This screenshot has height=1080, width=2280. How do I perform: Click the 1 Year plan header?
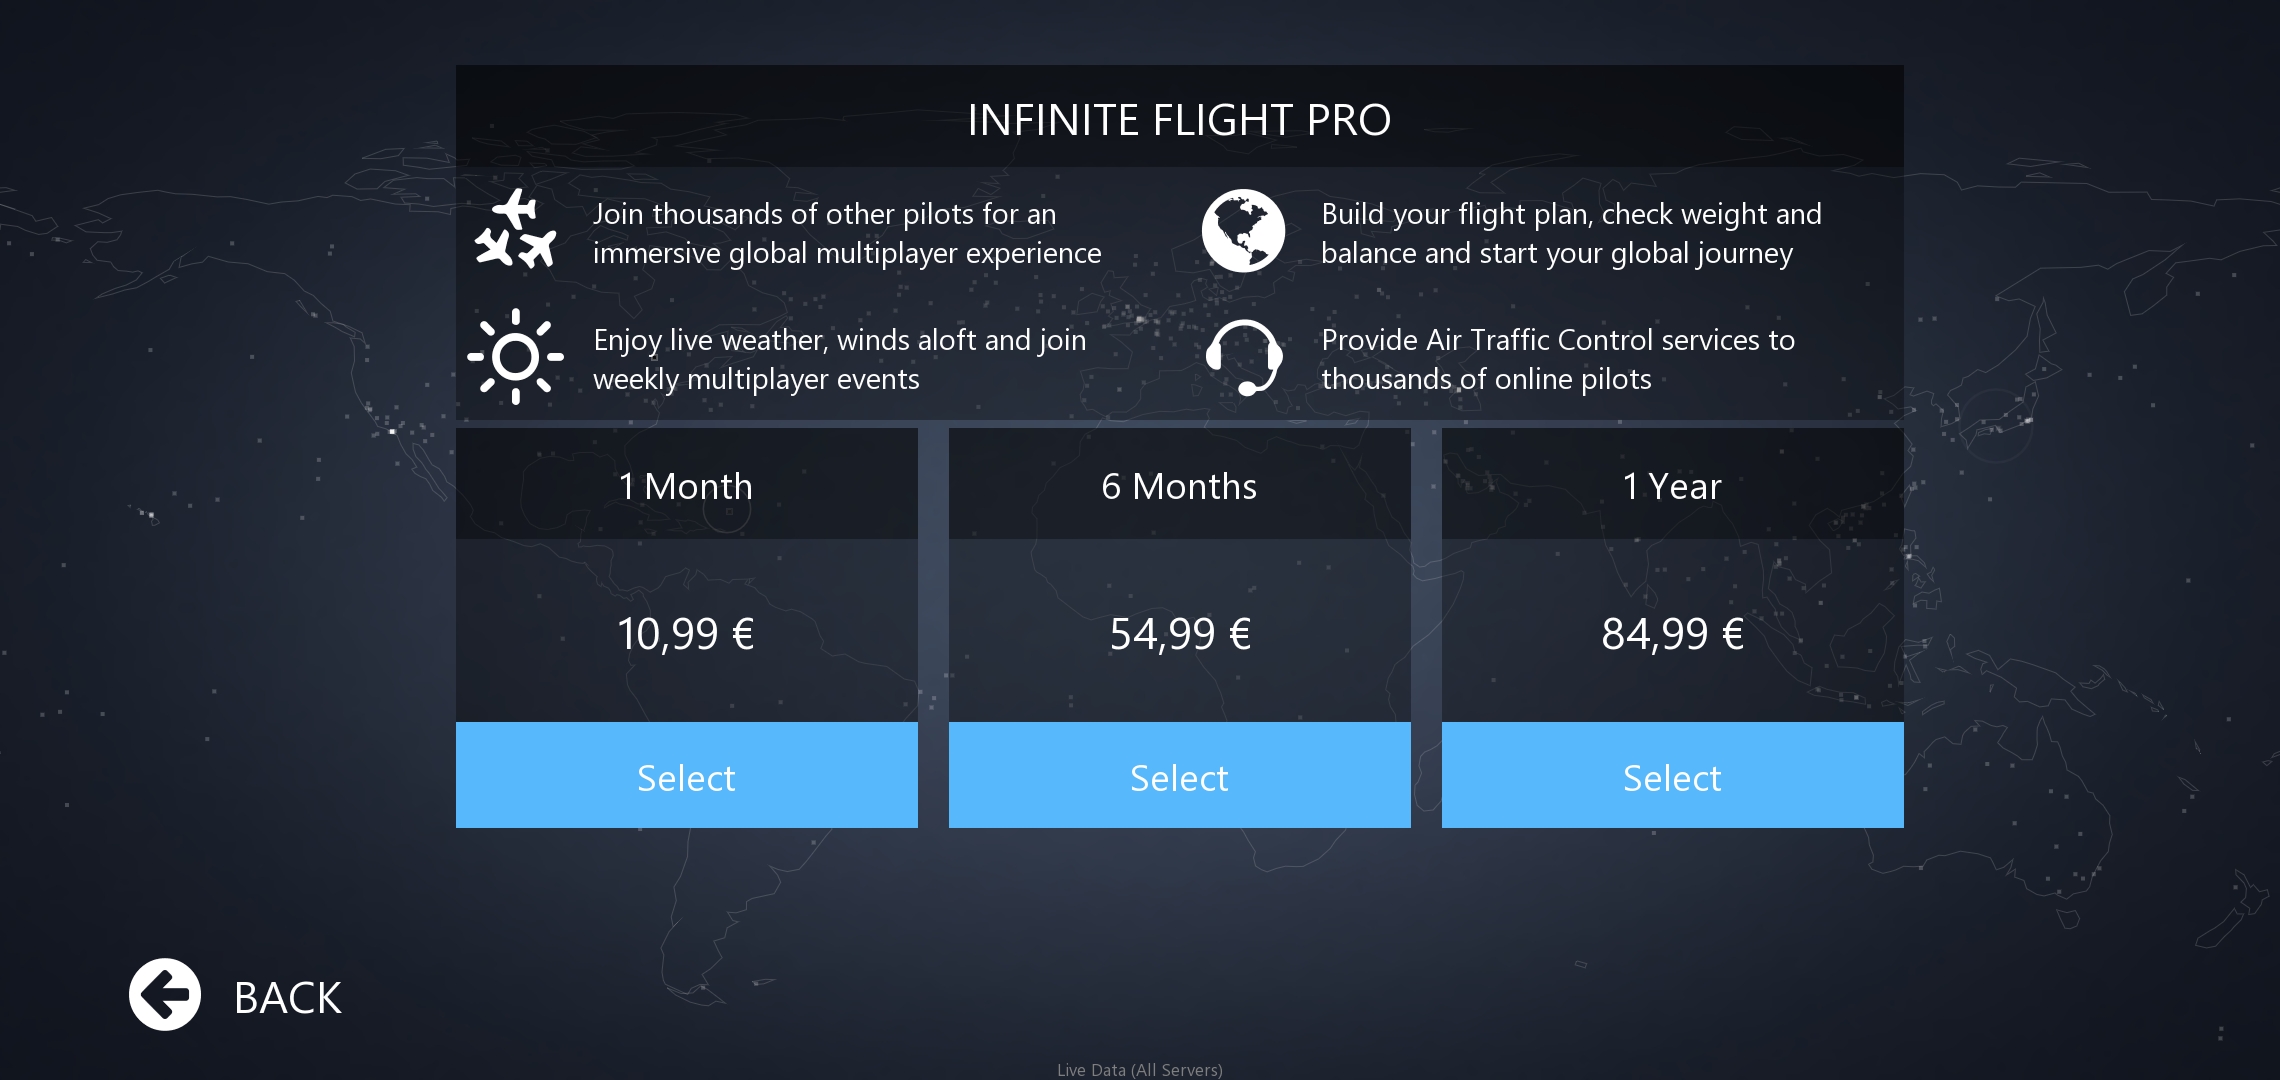1672,486
